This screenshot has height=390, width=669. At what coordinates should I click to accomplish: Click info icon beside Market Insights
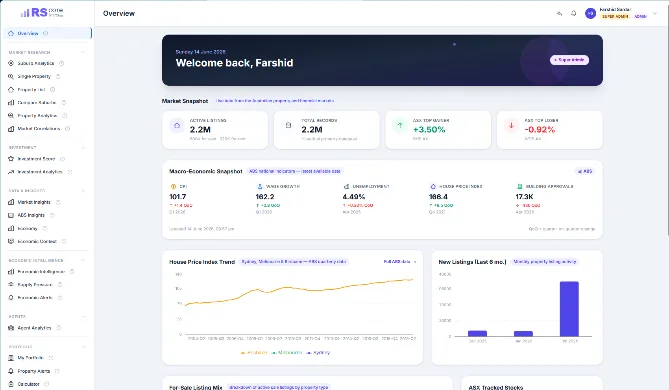pyautogui.click(x=58, y=202)
